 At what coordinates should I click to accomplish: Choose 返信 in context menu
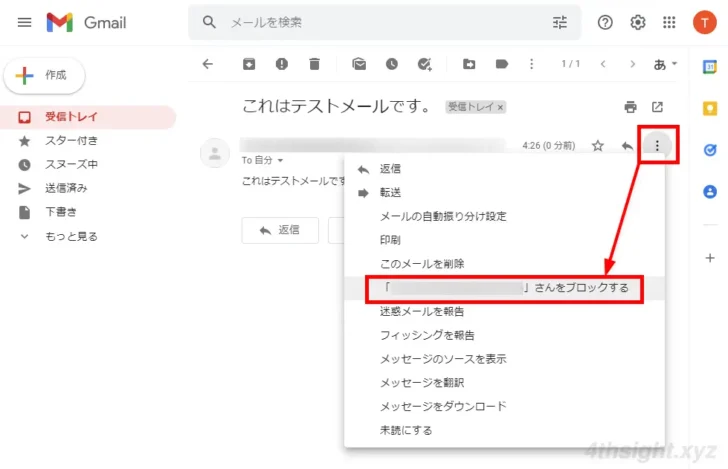coord(504,169)
